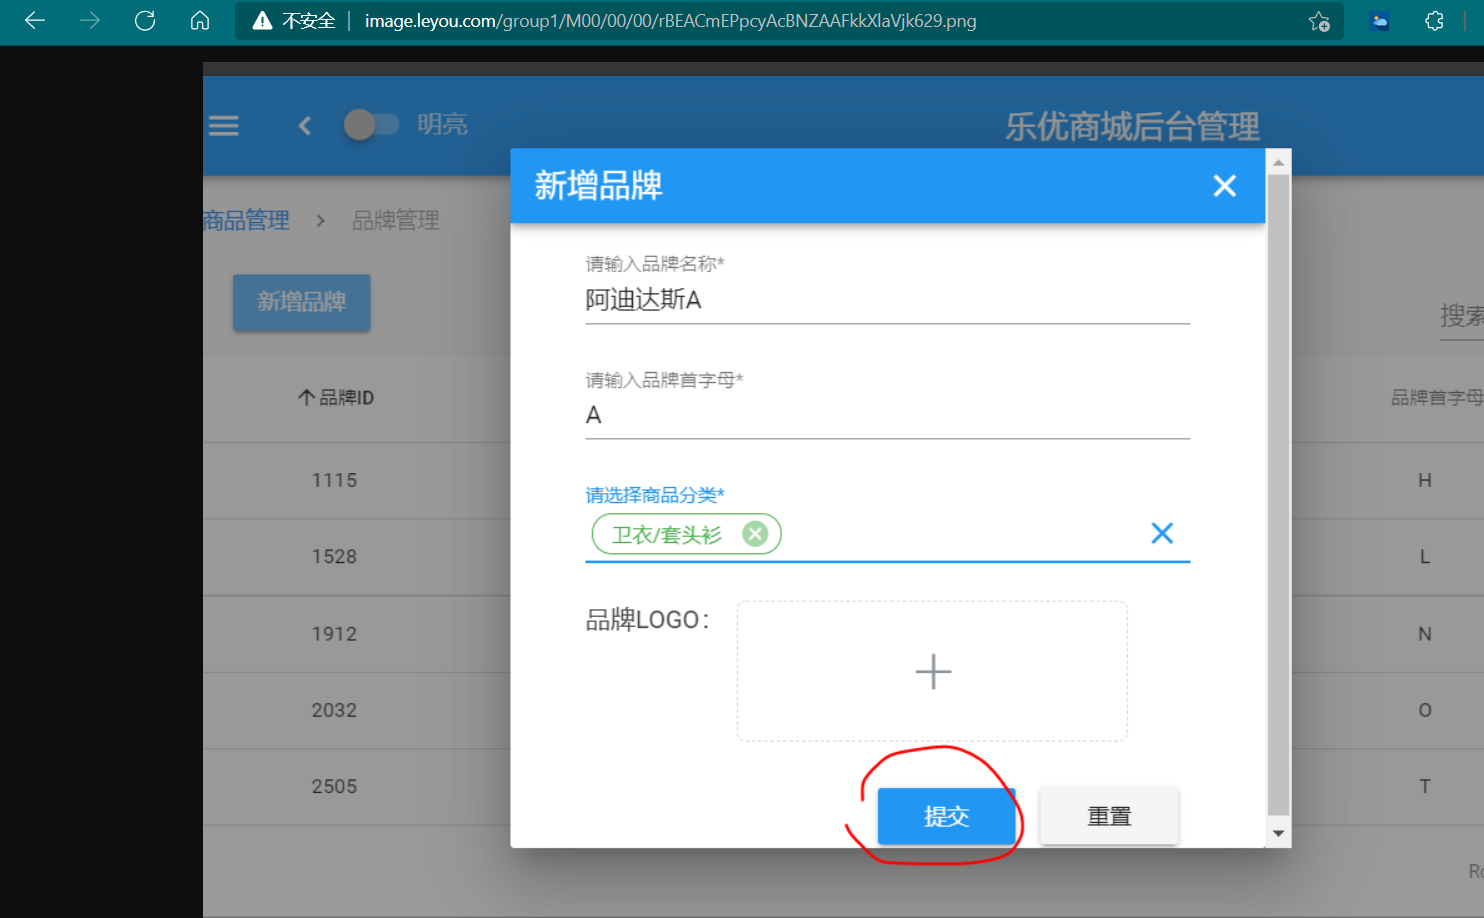Click the blue extension icon in toolbar
This screenshot has width=1484, height=918.
tap(1380, 21)
